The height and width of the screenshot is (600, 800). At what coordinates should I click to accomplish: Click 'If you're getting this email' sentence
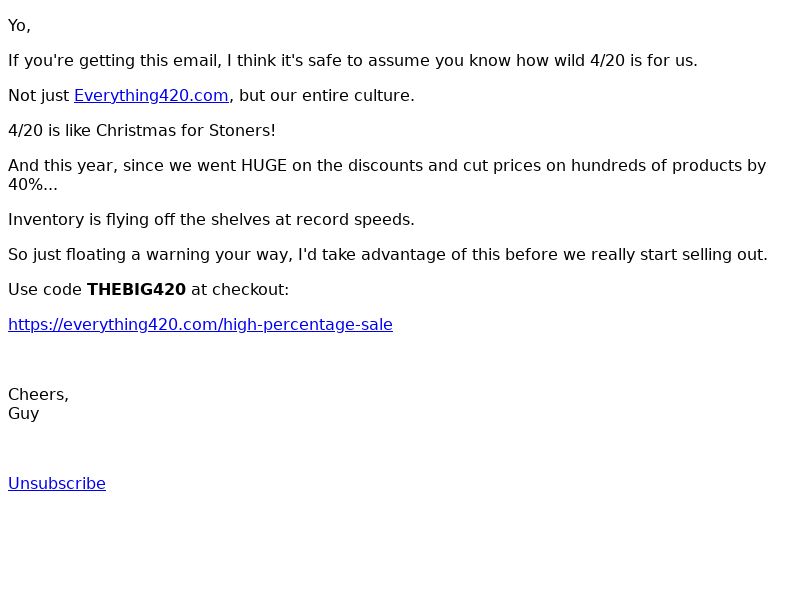point(353,61)
